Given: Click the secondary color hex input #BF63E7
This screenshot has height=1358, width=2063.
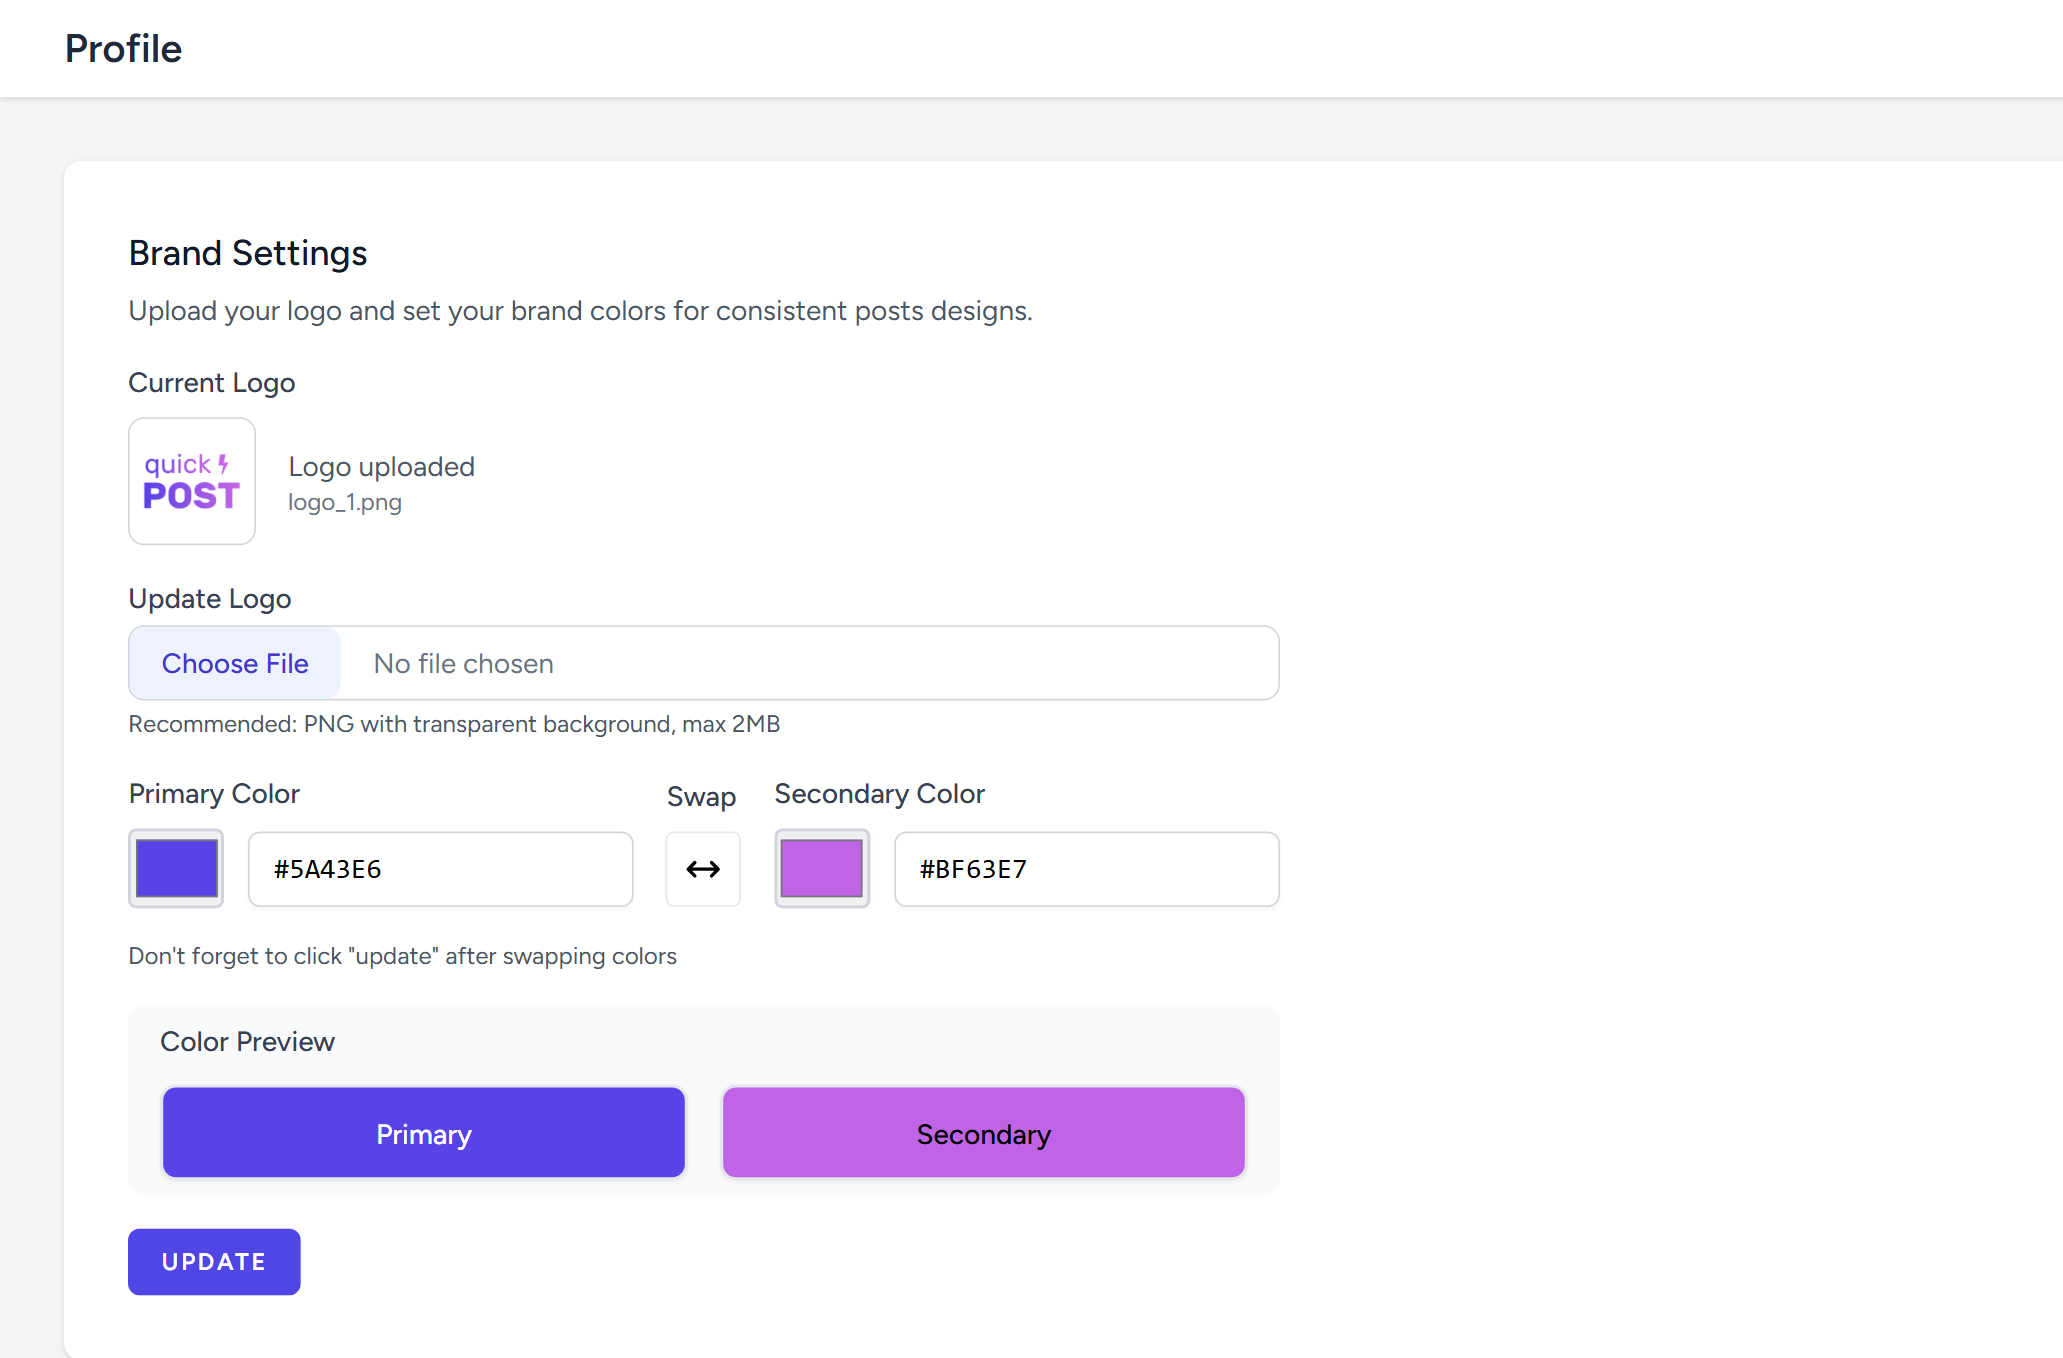Looking at the screenshot, I should coord(1086,869).
